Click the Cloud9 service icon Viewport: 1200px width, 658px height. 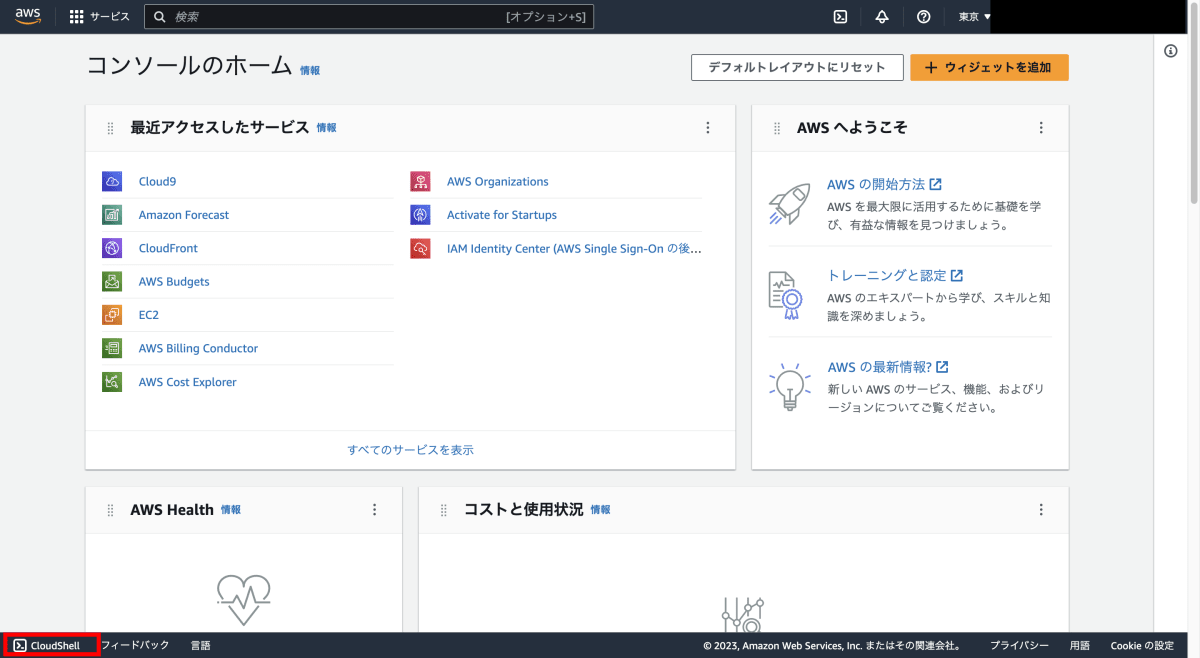(x=112, y=181)
